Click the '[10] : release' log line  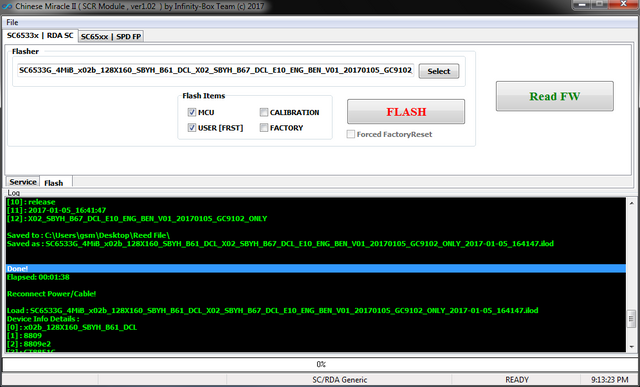pos(31,202)
